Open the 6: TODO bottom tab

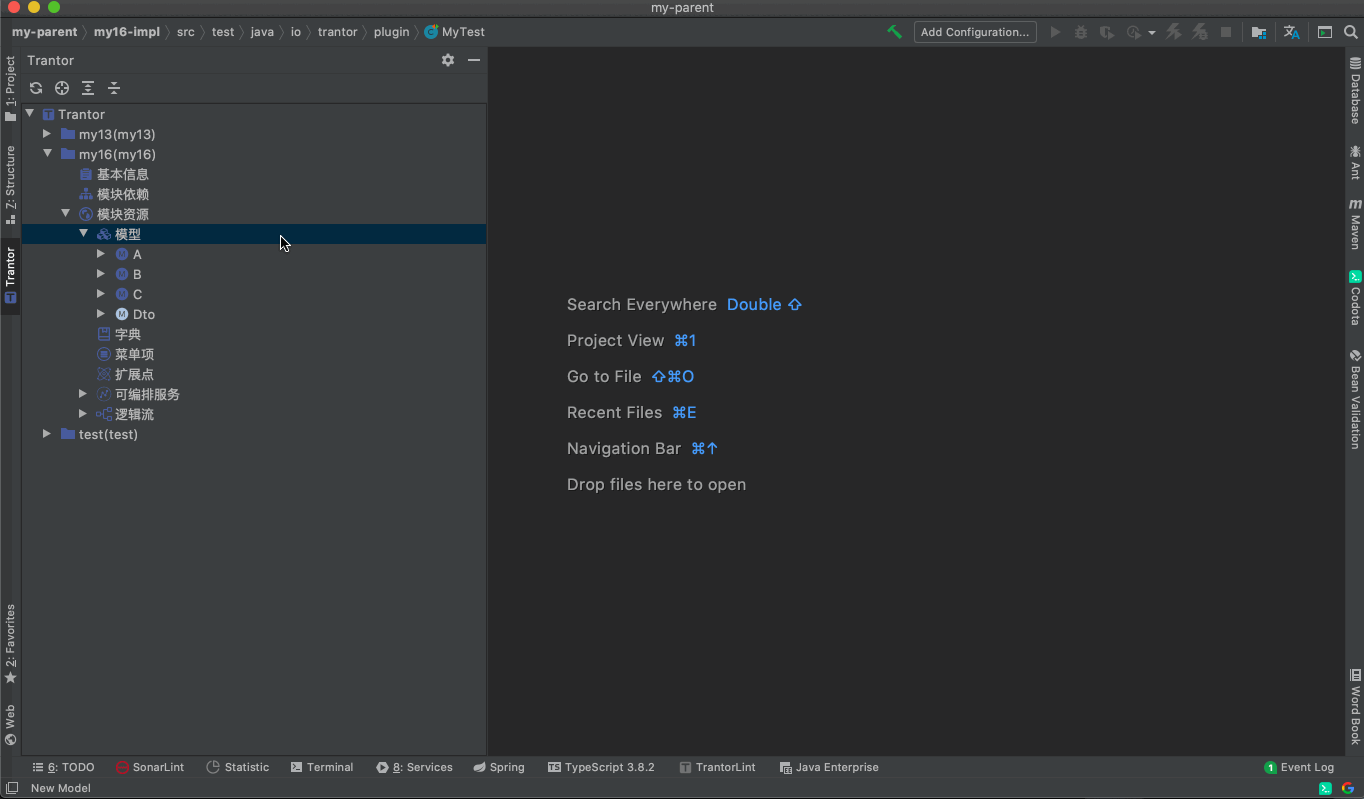click(63, 767)
